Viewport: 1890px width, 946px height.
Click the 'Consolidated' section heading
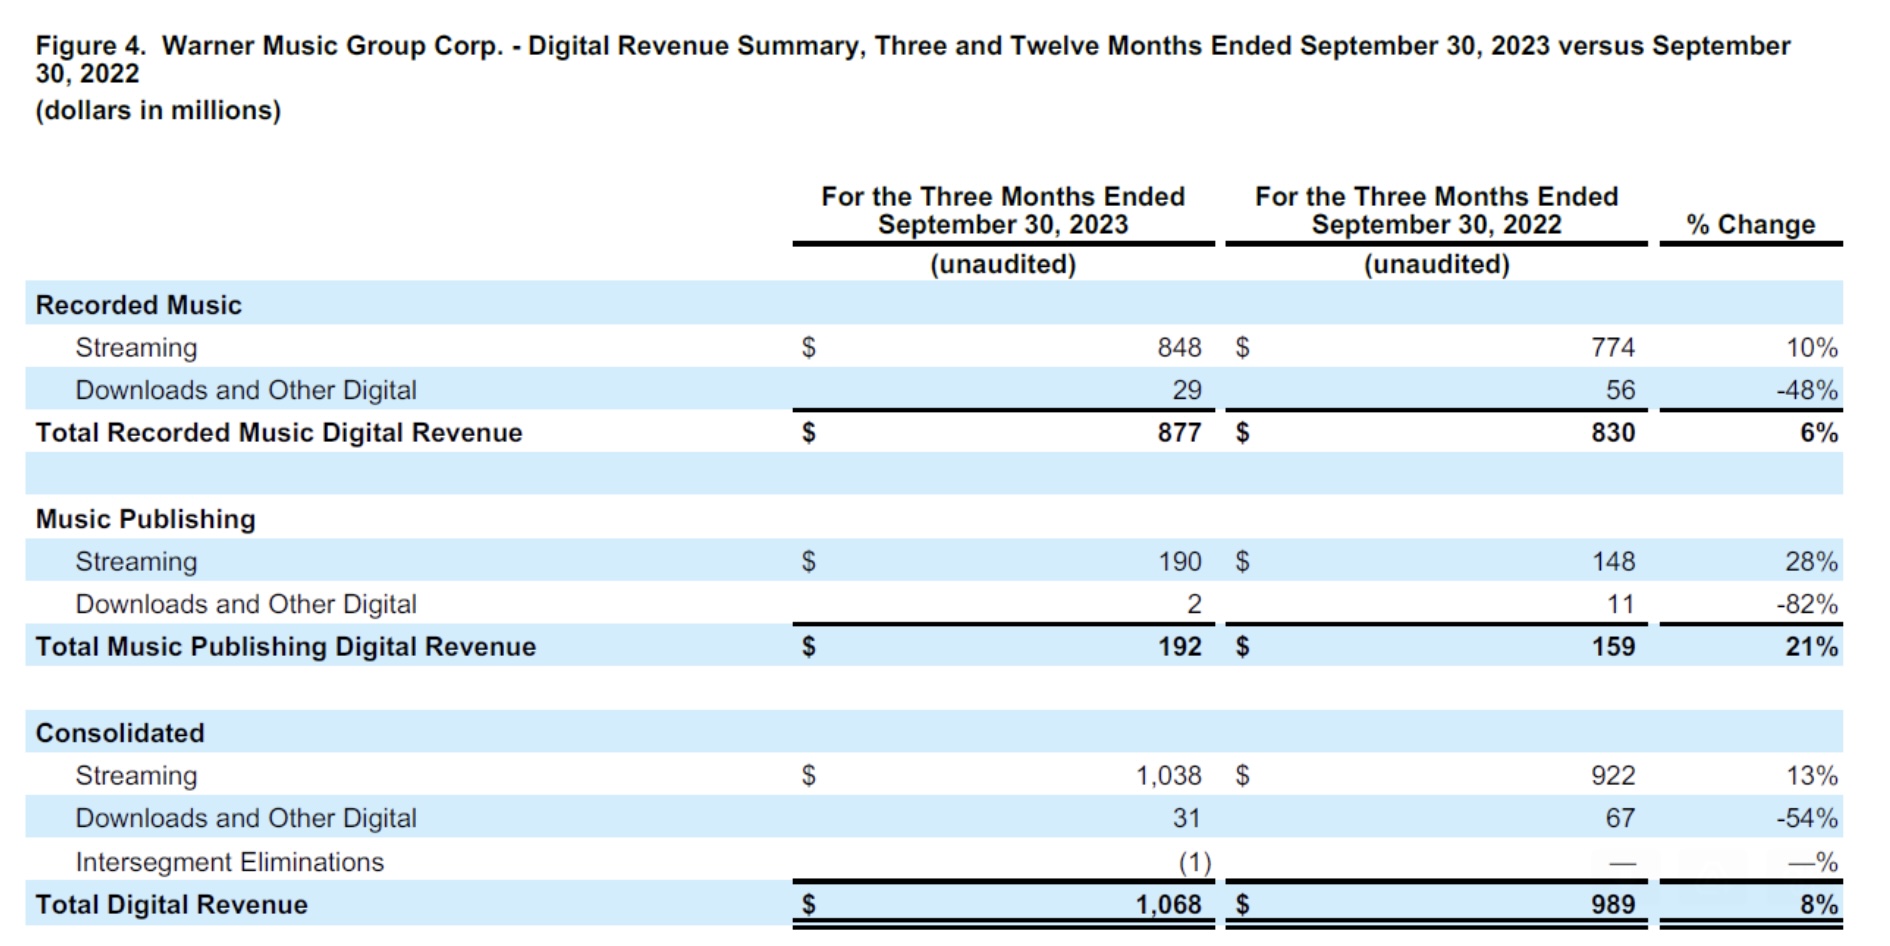pos(120,733)
